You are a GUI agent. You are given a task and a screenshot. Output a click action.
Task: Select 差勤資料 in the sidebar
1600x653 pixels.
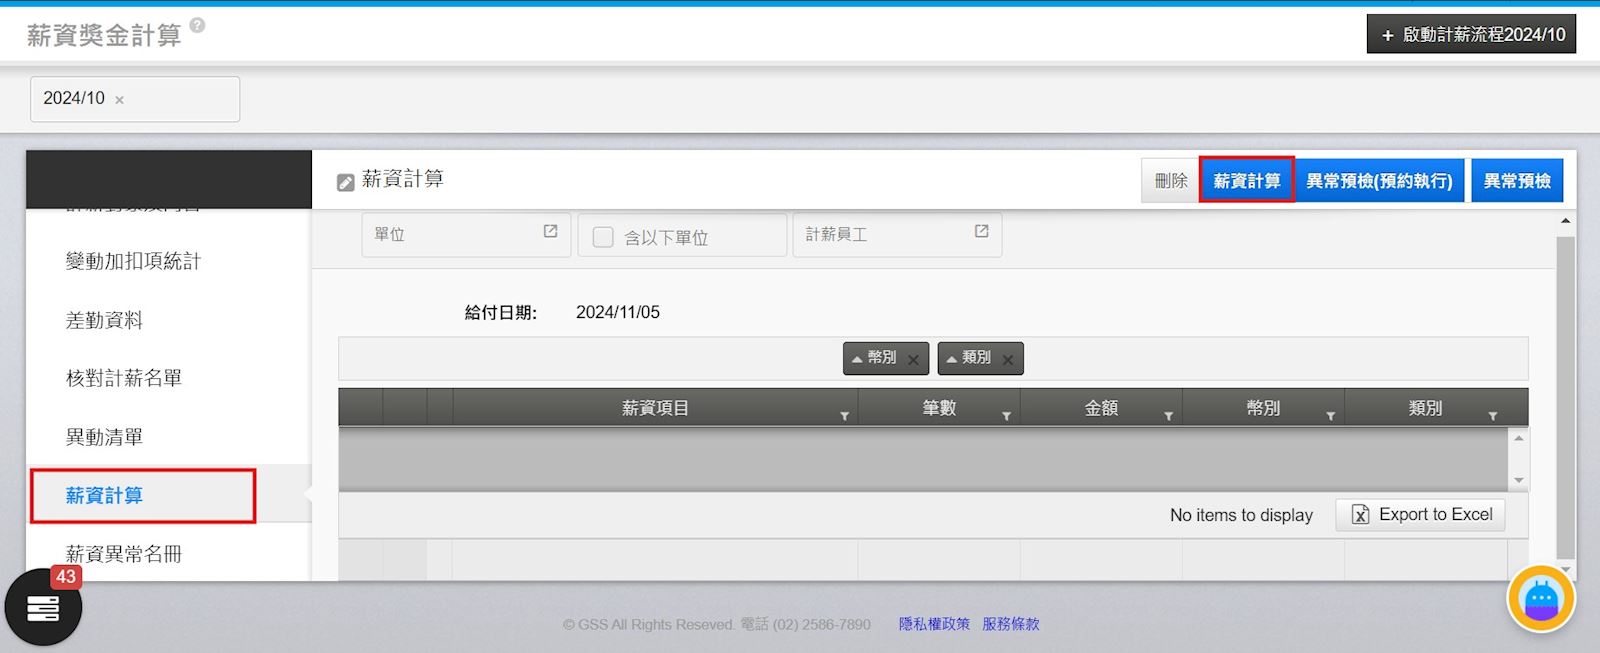pos(104,320)
